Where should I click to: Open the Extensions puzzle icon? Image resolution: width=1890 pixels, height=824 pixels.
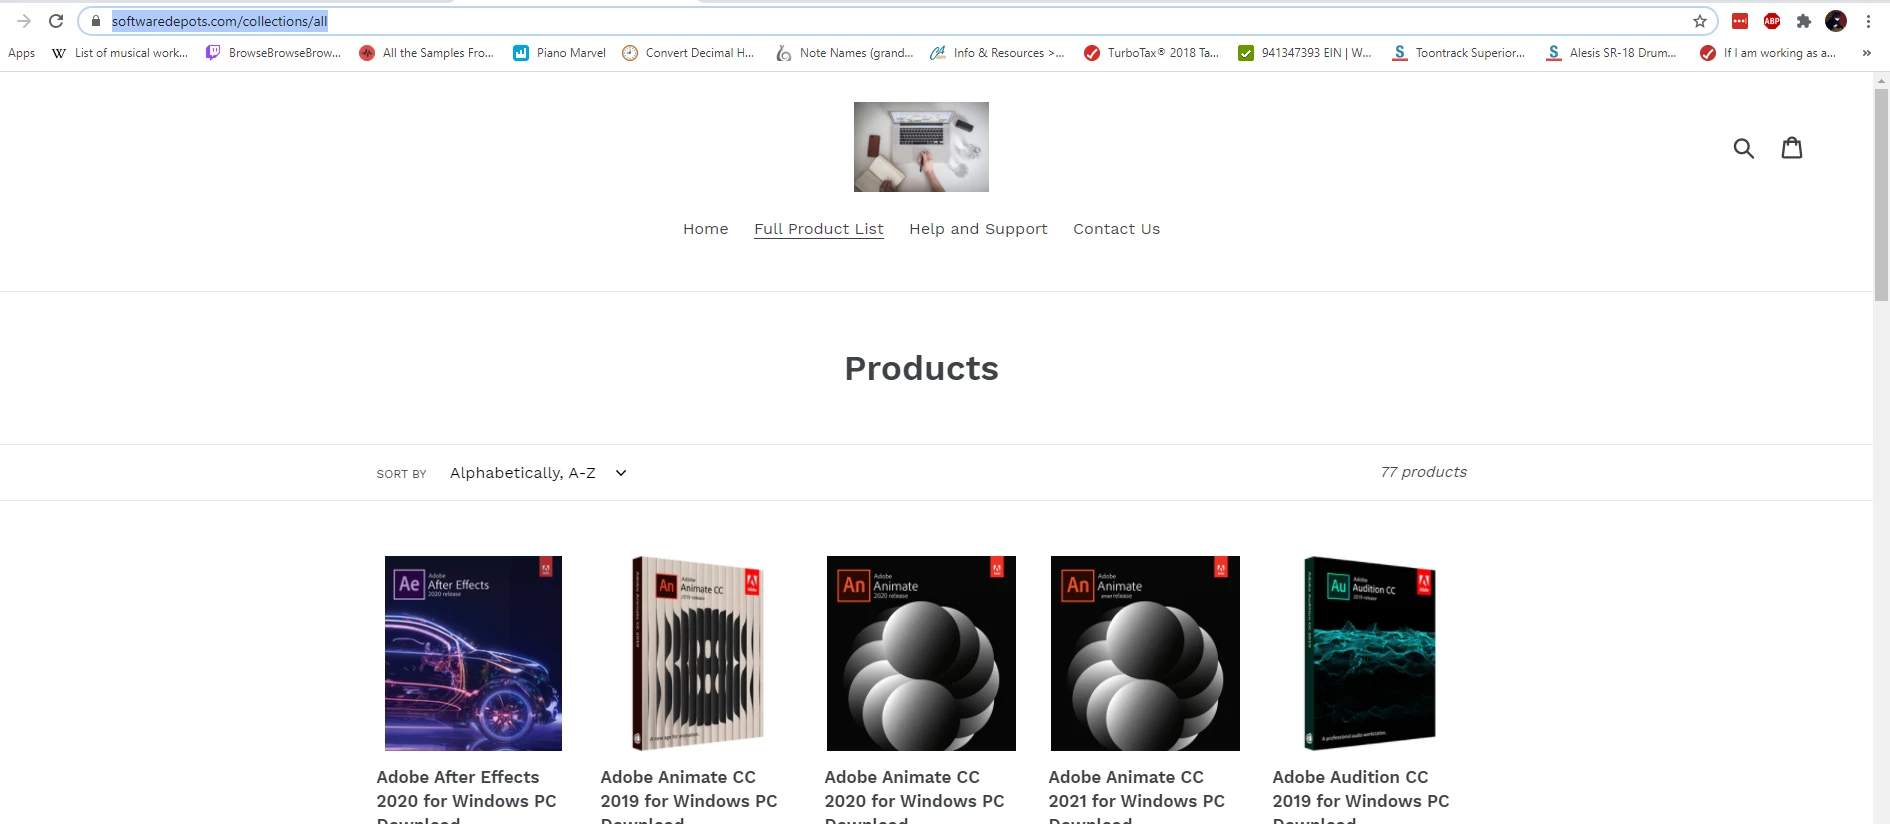pos(1804,21)
